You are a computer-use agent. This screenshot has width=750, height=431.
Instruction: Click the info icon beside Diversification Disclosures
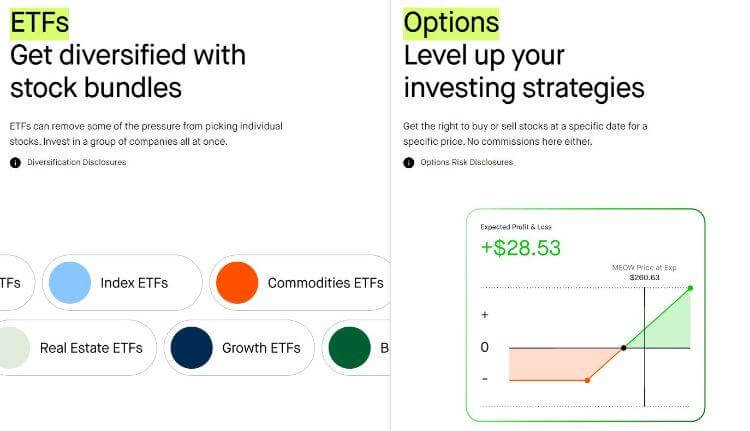click(x=15, y=163)
